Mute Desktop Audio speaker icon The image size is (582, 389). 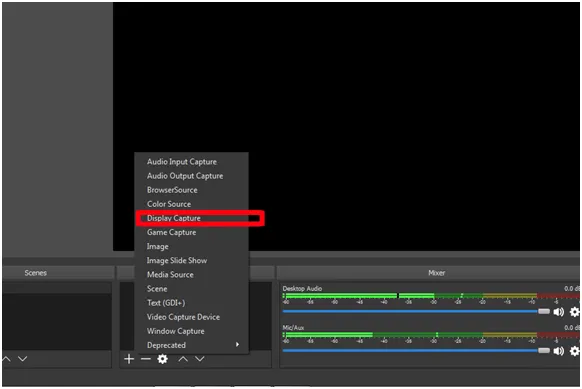pyautogui.click(x=559, y=312)
